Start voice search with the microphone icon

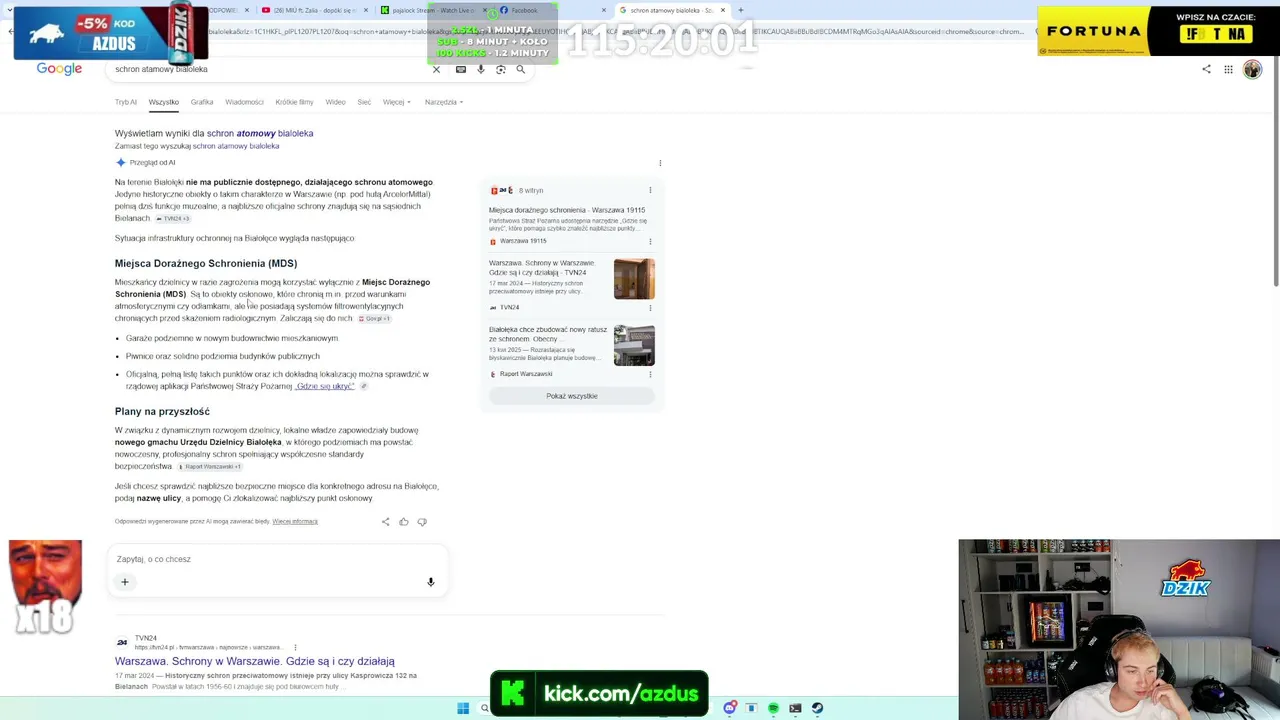[481, 70]
